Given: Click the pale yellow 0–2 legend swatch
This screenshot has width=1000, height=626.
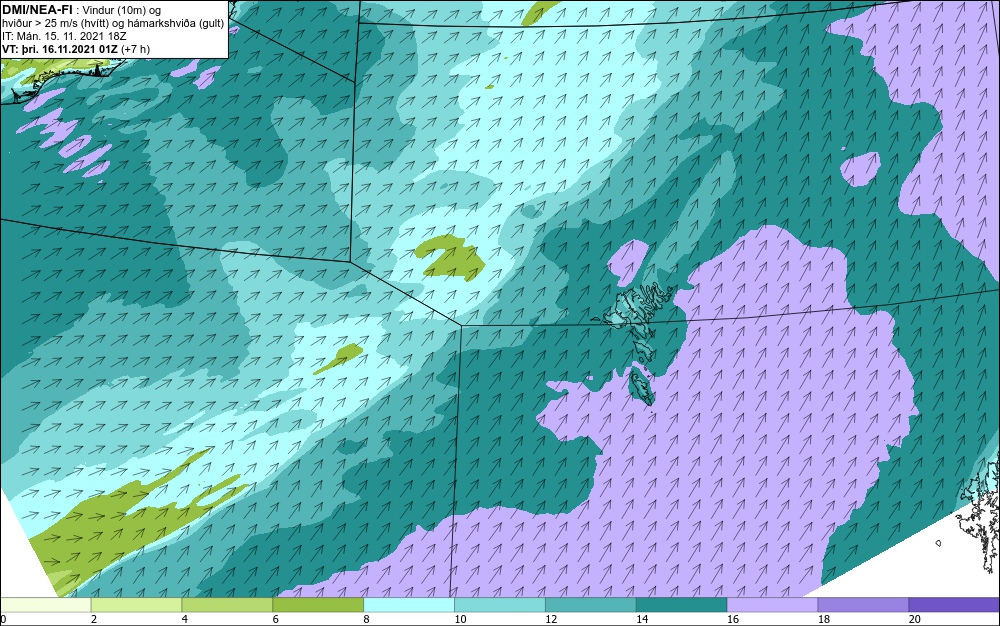Looking at the screenshot, I should coord(46,604).
